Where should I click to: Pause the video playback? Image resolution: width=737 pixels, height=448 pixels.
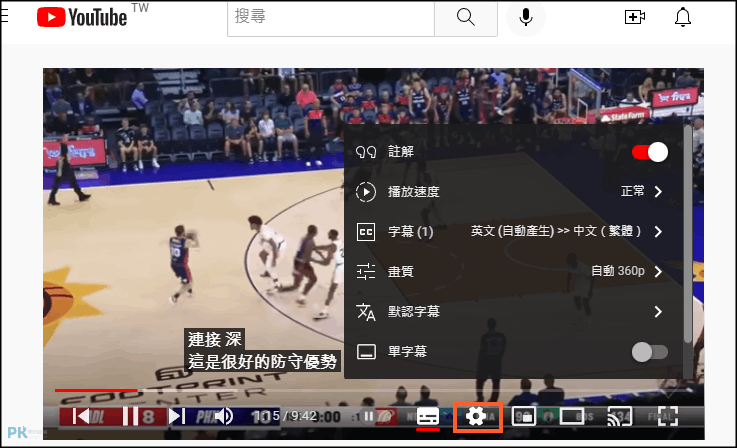130,417
